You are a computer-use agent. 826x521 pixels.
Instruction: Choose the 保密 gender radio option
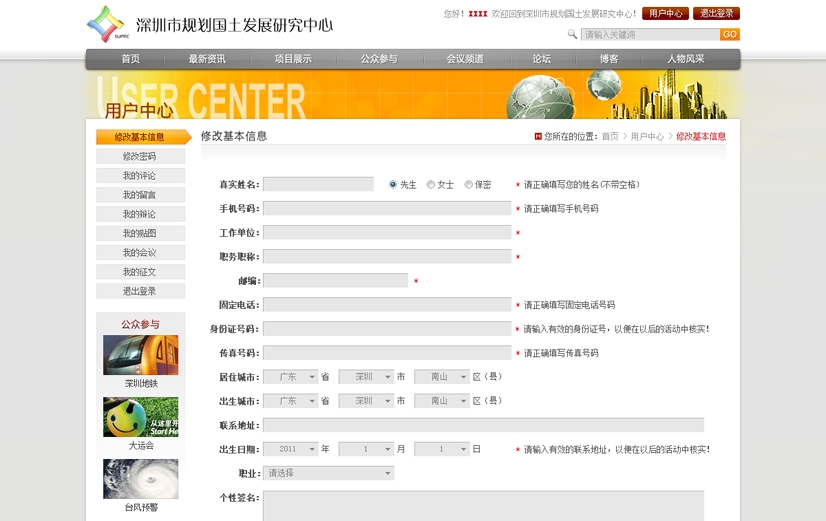coord(469,185)
